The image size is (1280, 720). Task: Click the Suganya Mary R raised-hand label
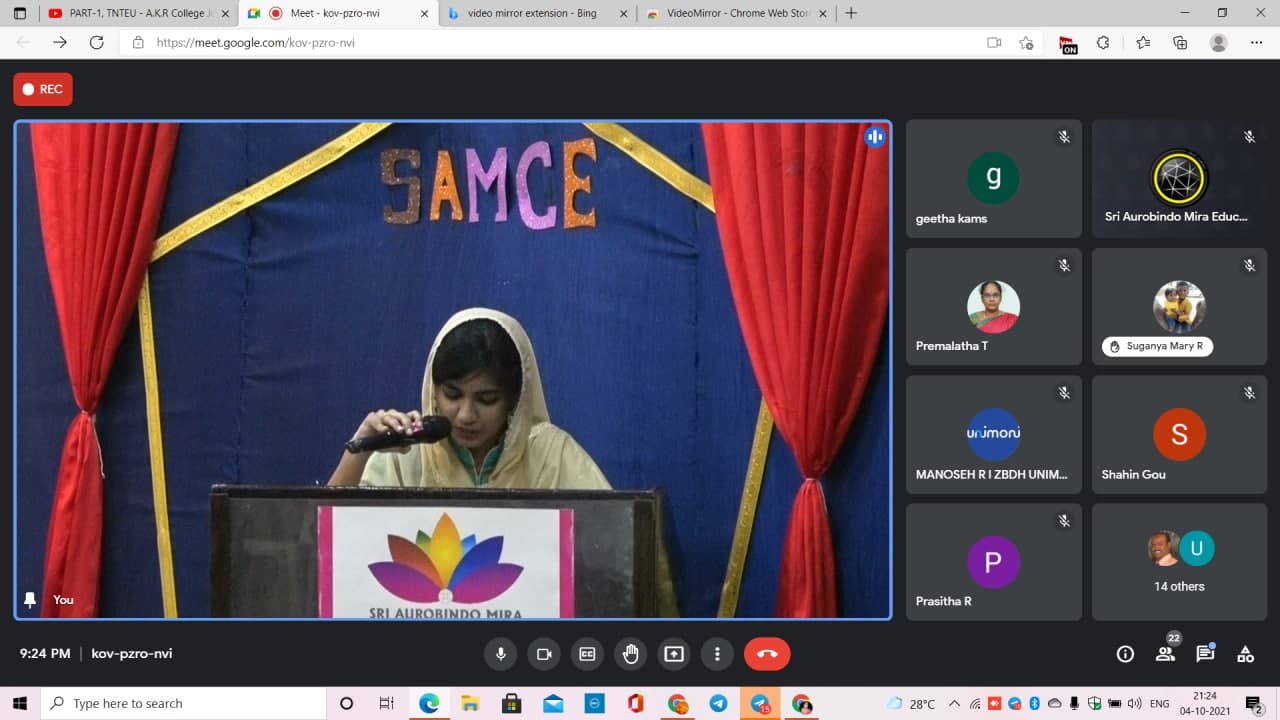(1158, 346)
